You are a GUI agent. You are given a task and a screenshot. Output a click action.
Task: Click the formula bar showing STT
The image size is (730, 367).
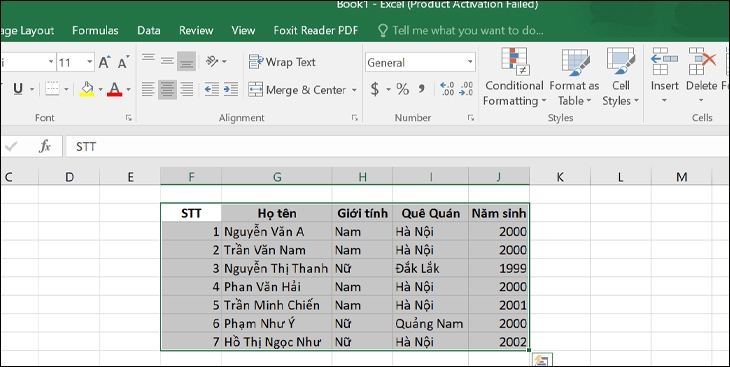point(396,147)
